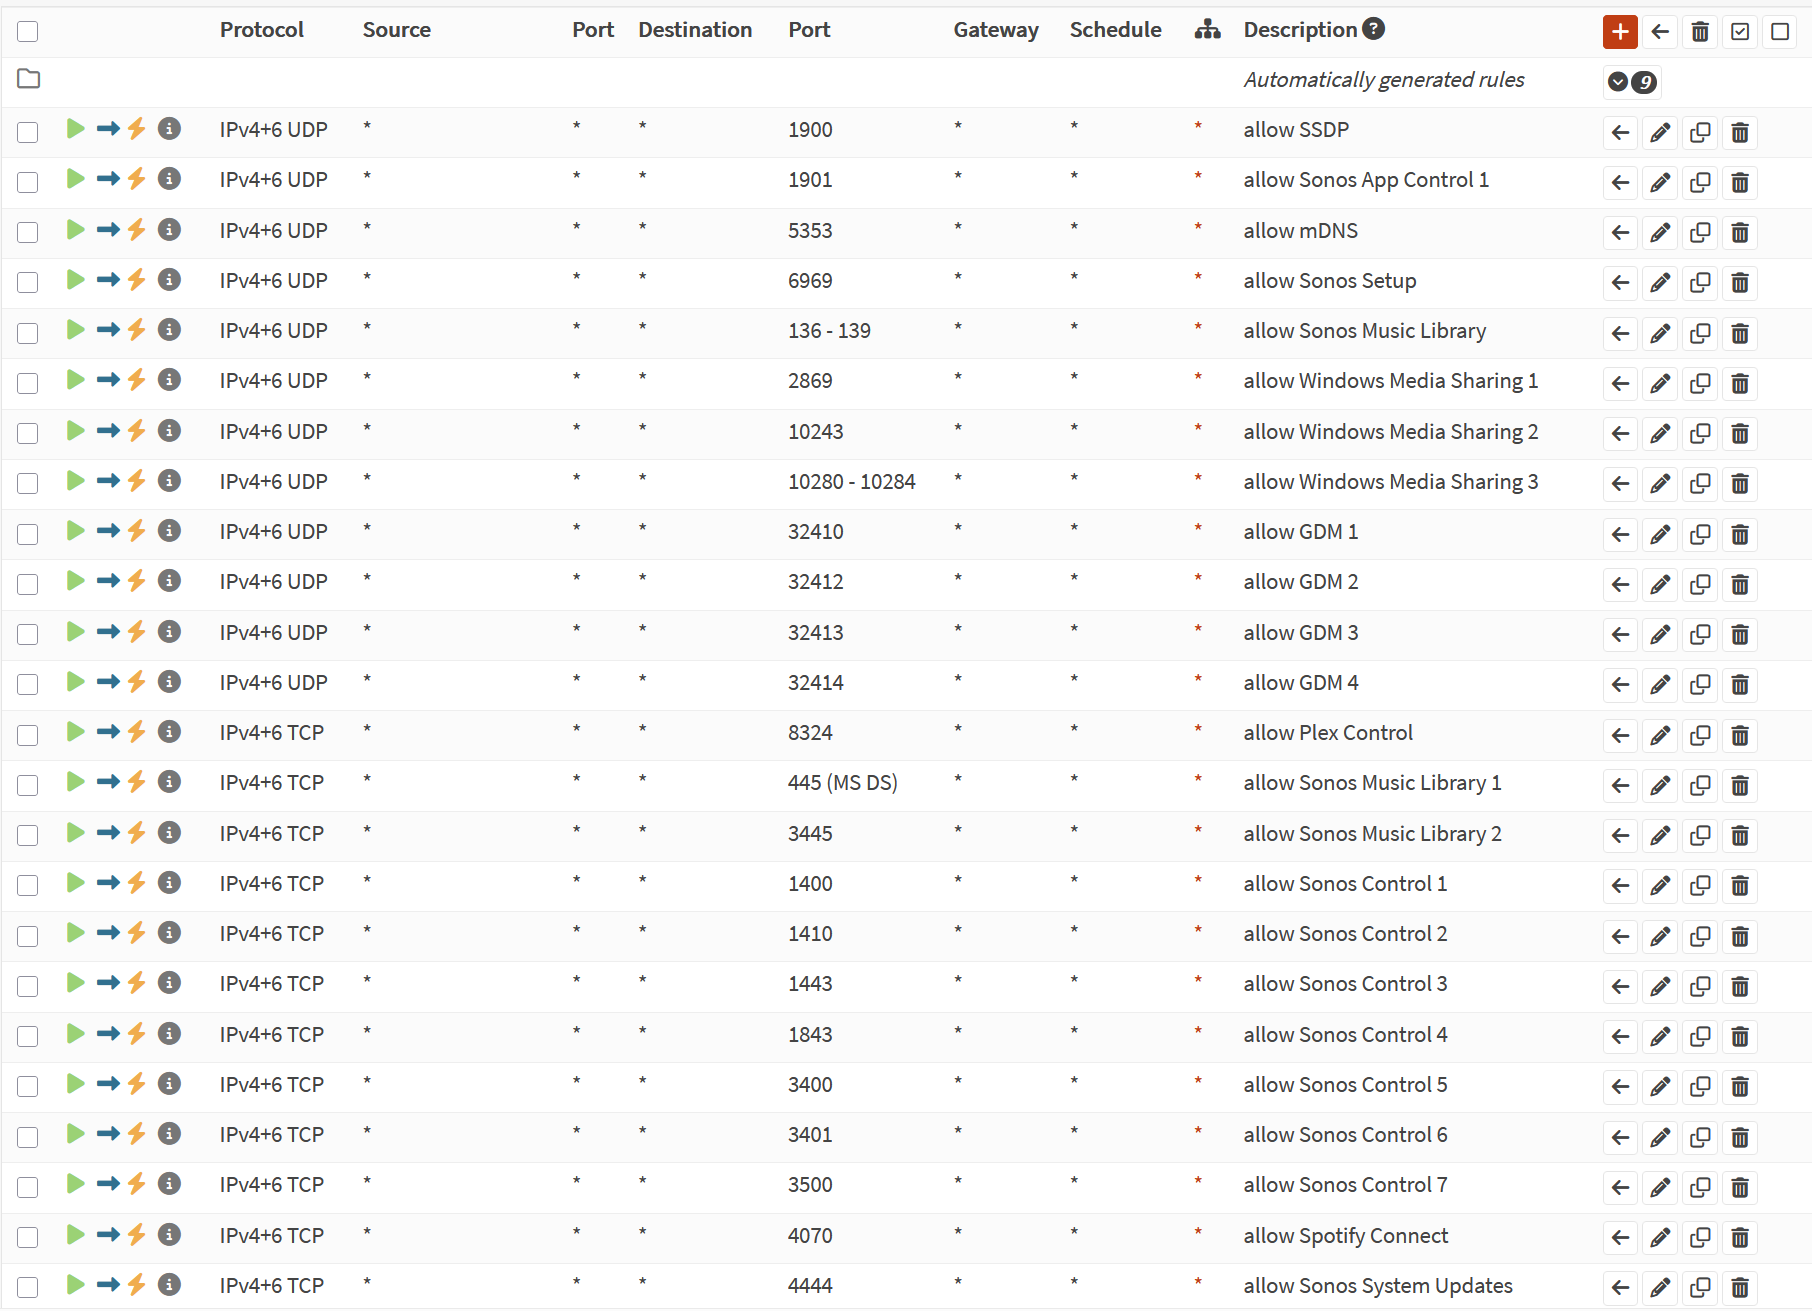Tick the allow Sonos Control 1 checkbox
This screenshot has width=1812, height=1311.
(28, 885)
